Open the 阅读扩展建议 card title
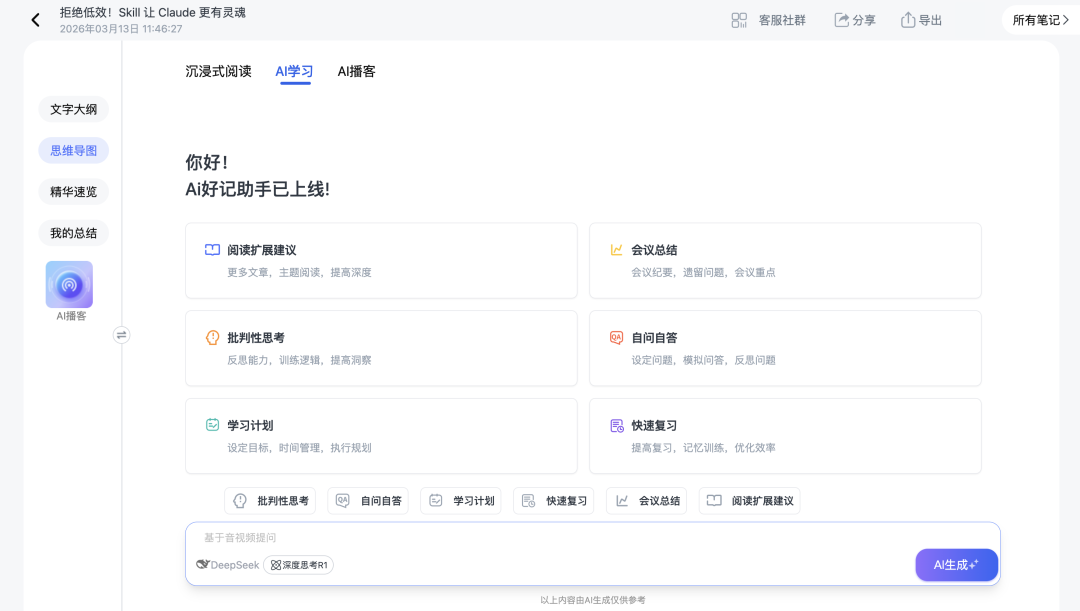 262,250
